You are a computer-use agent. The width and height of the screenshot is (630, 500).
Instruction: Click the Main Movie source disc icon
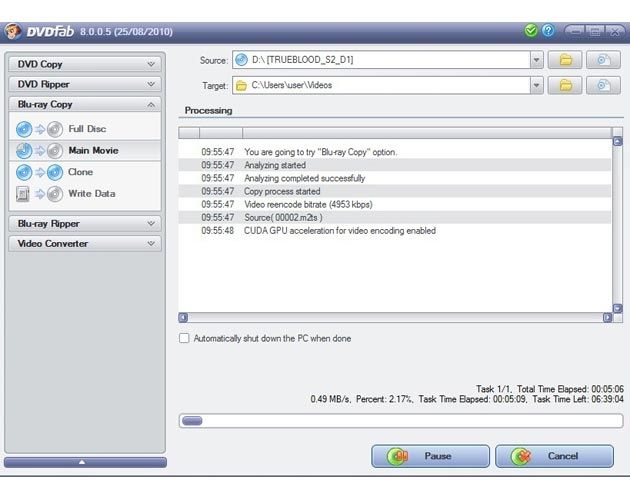(x=24, y=151)
